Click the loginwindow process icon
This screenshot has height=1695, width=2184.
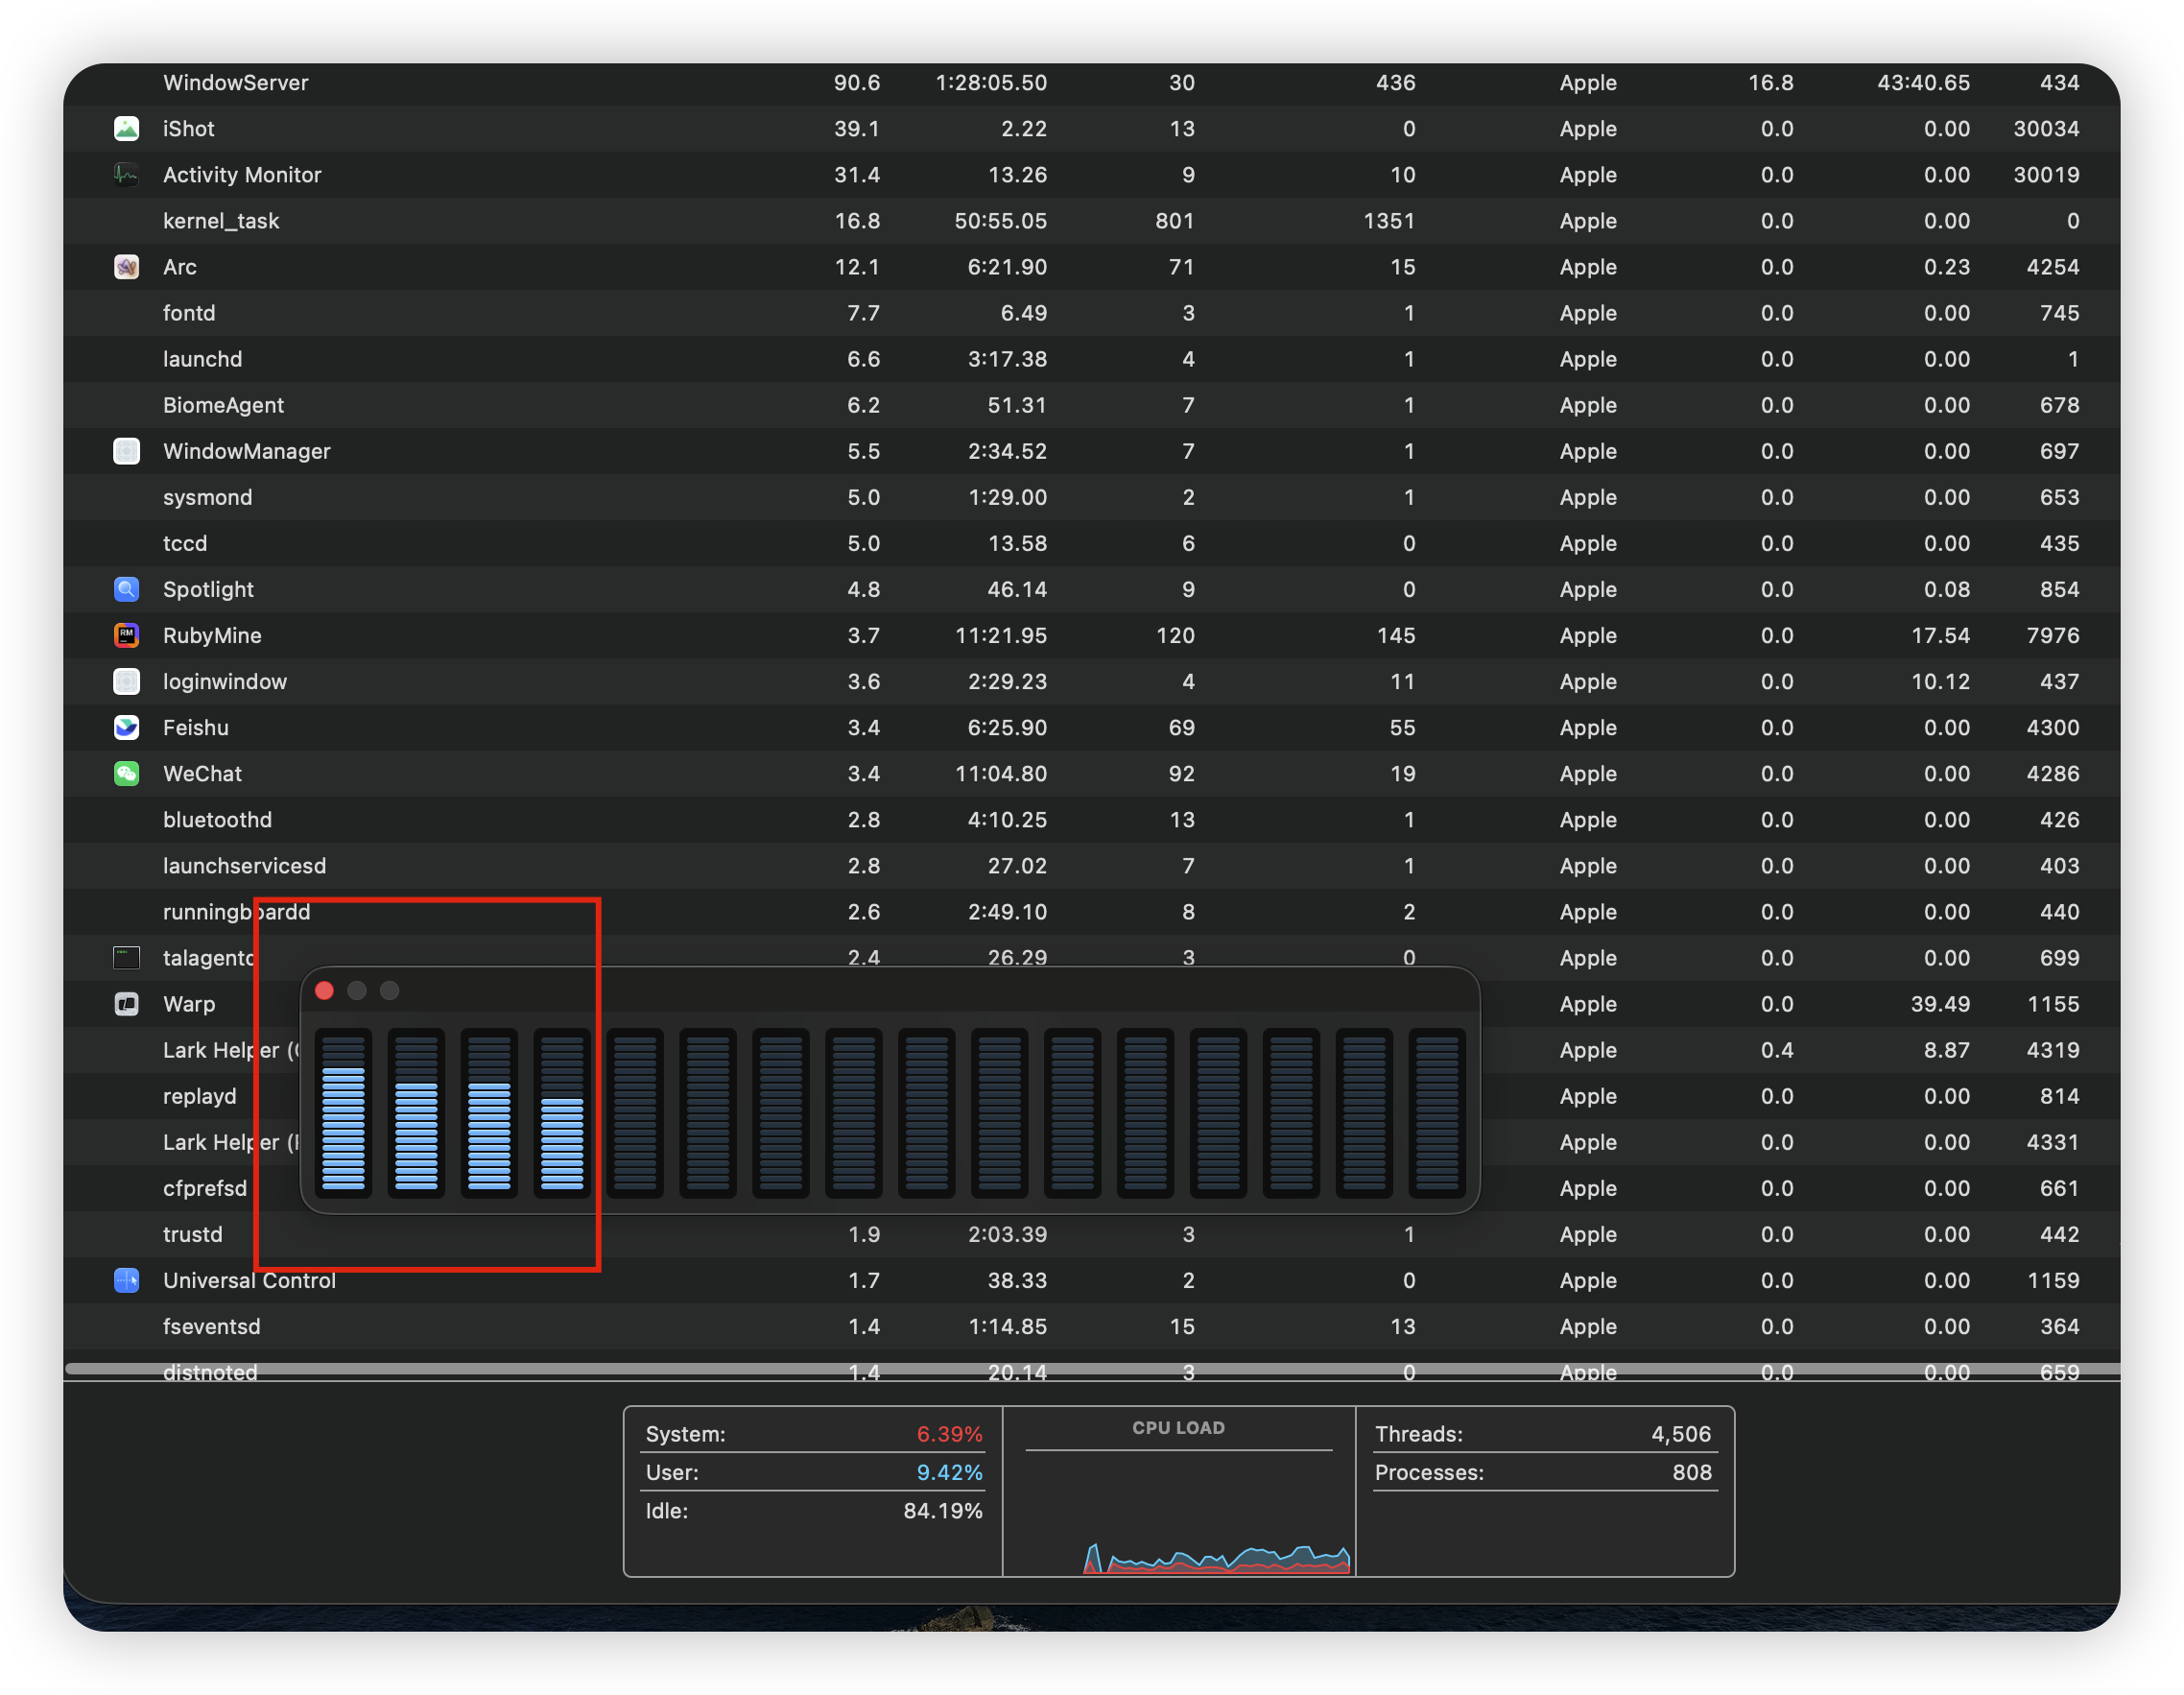(x=126, y=681)
